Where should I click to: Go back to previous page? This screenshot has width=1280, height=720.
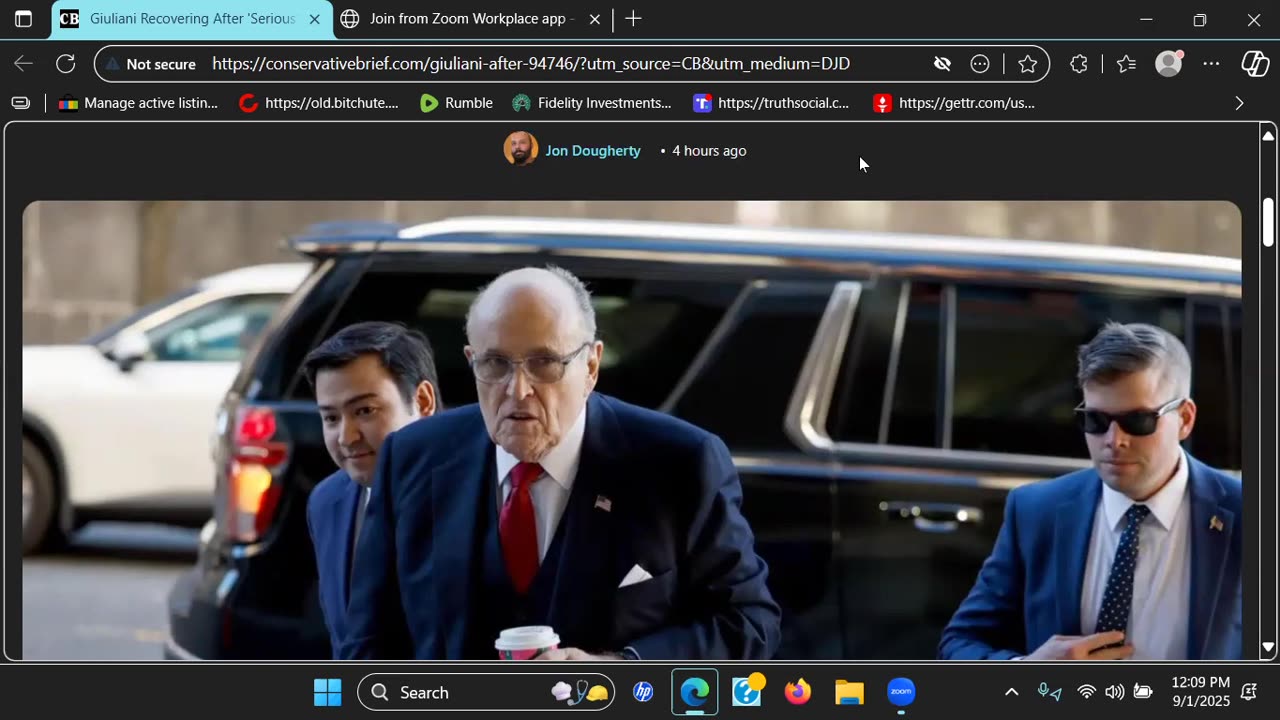click(24, 64)
